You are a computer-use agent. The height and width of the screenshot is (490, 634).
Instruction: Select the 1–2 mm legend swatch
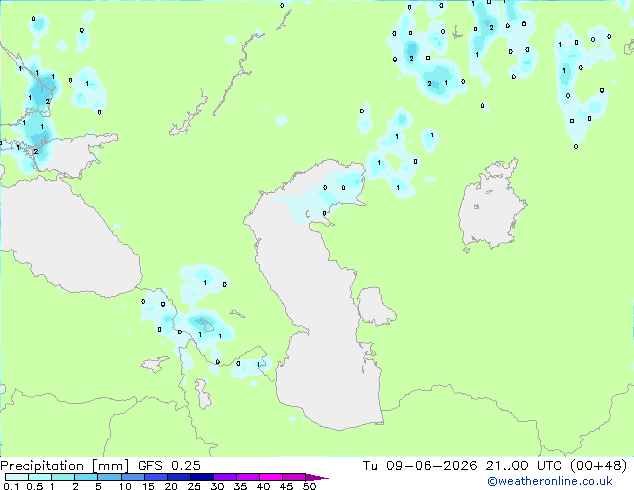pos(63,477)
